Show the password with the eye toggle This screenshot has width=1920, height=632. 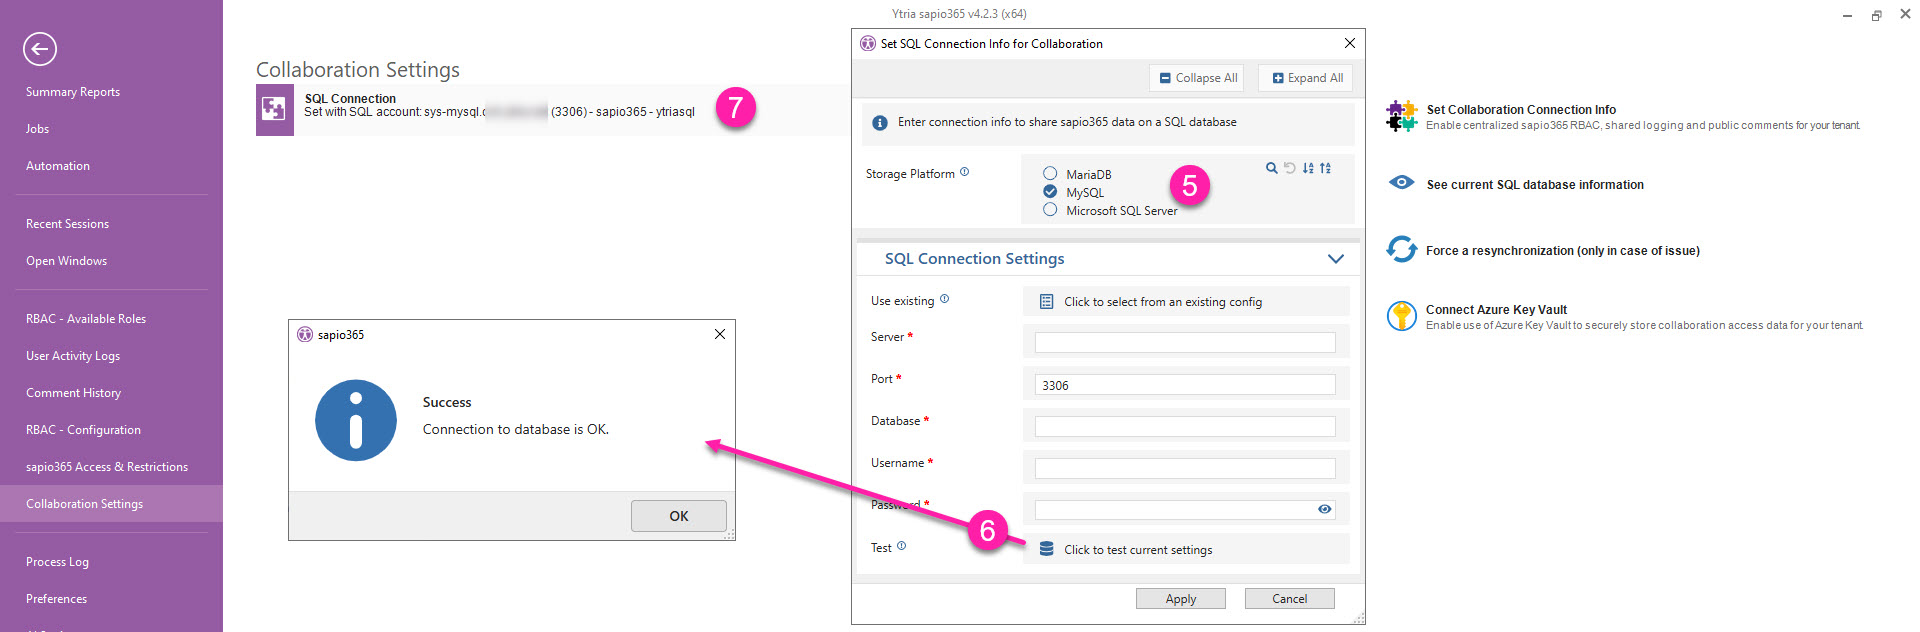[1324, 509]
